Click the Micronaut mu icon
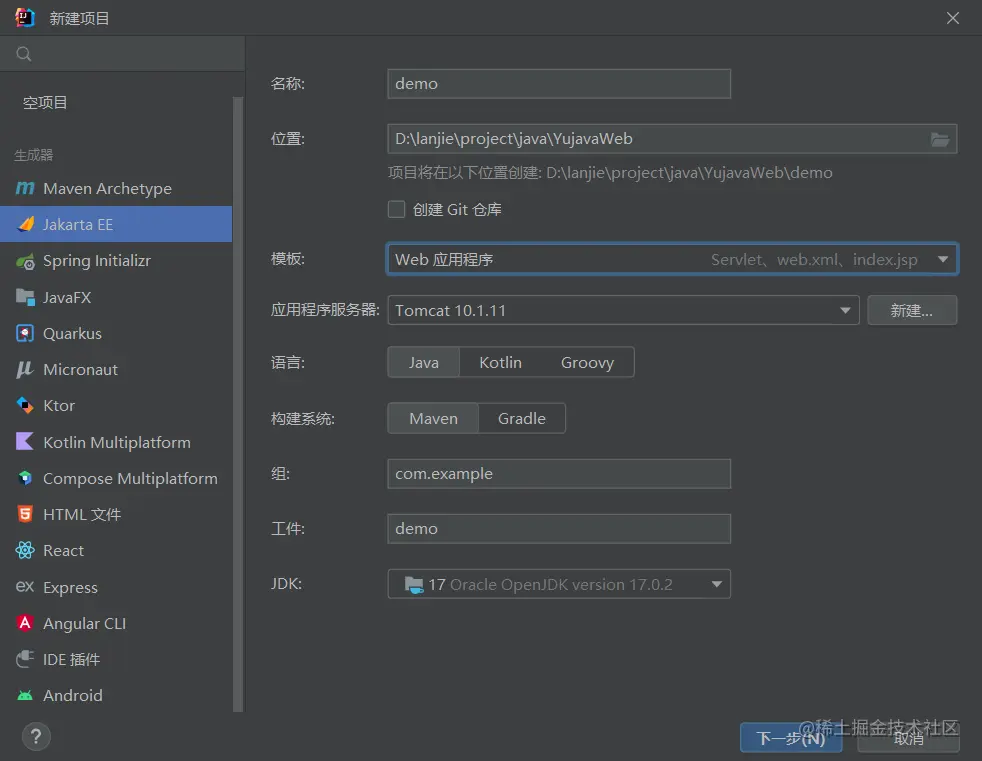The height and width of the screenshot is (761, 982). 25,370
